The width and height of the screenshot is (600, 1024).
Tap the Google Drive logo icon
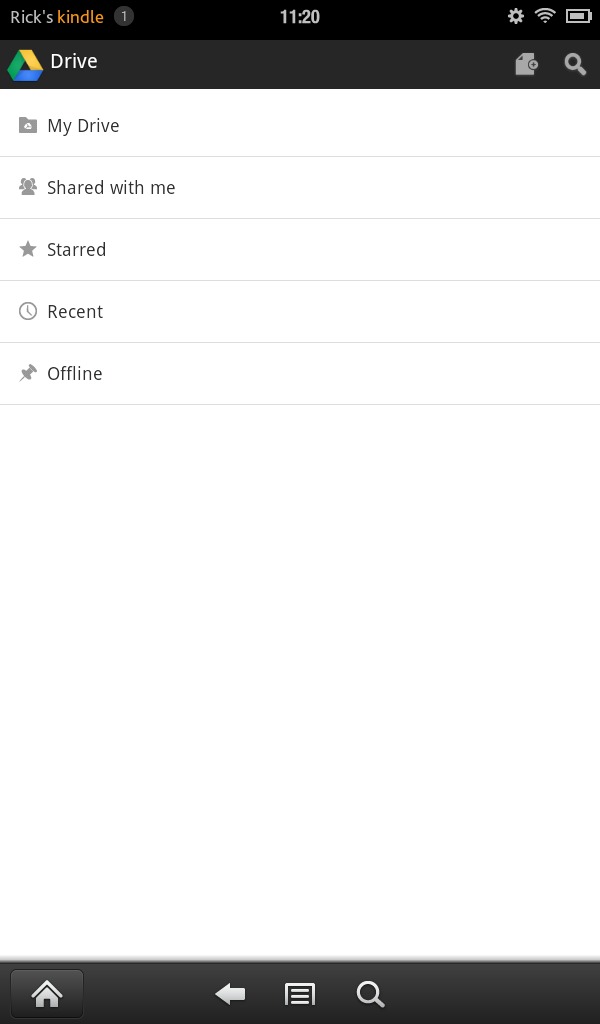tap(25, 65)
